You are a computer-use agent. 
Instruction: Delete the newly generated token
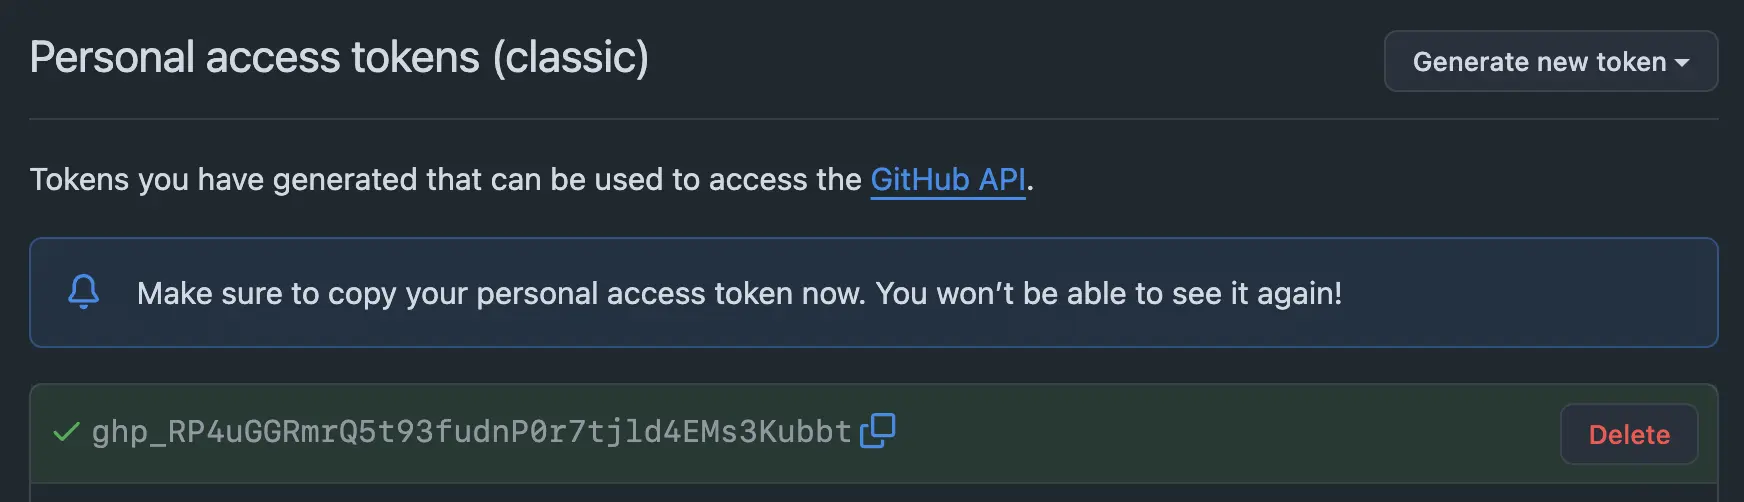click(x=1628, y=435)
